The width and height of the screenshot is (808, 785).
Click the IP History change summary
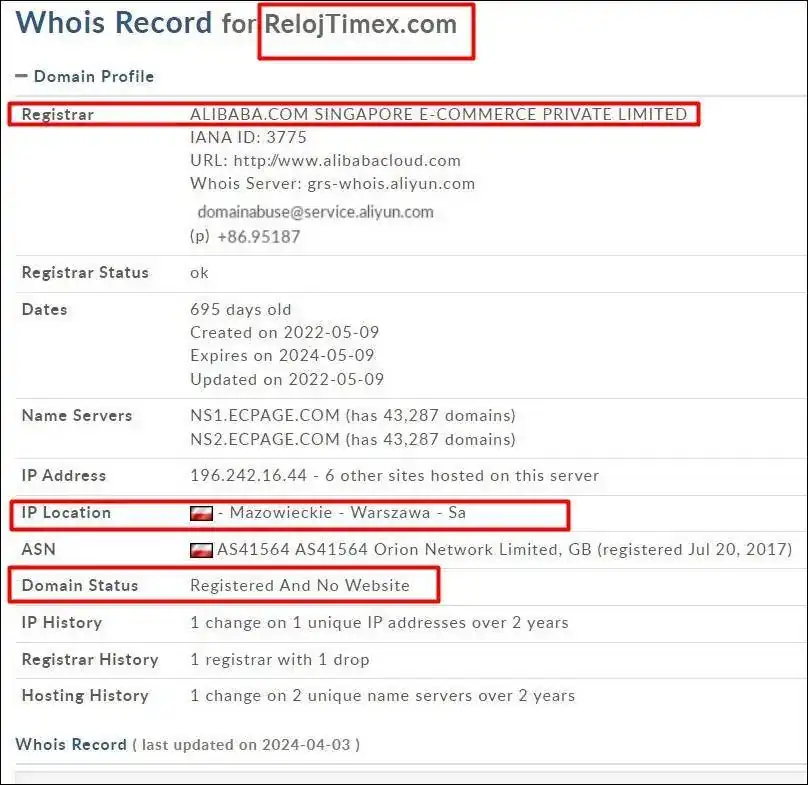(x=379, y=623)
